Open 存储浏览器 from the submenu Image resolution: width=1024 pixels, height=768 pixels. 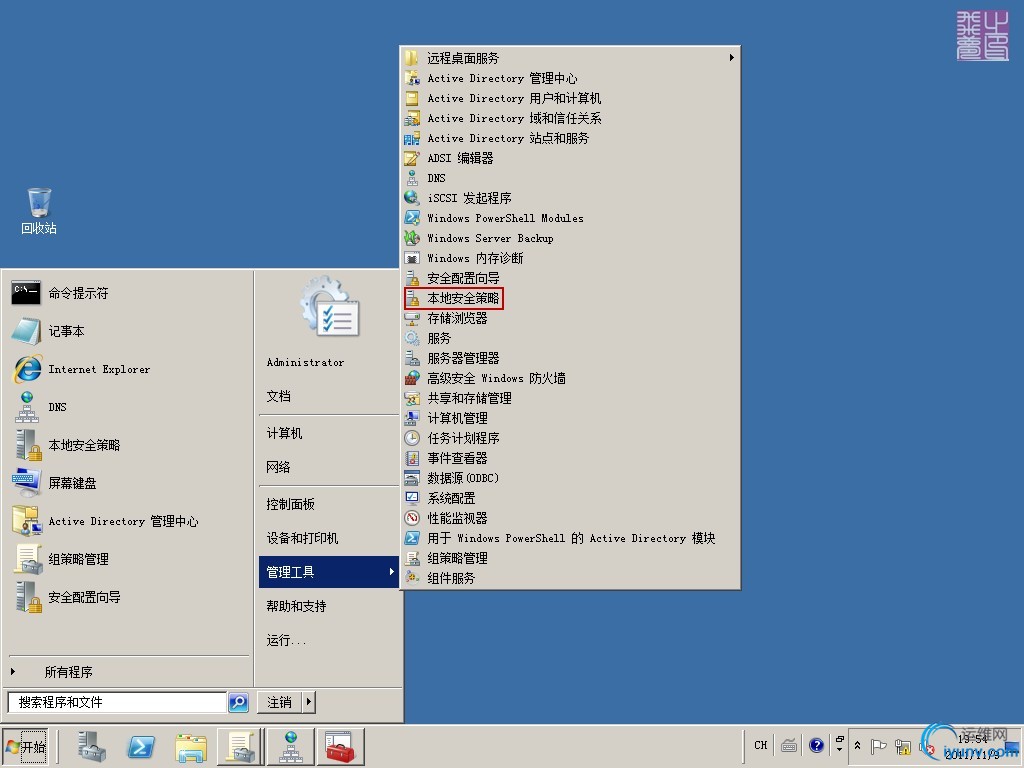coord(570,318)
